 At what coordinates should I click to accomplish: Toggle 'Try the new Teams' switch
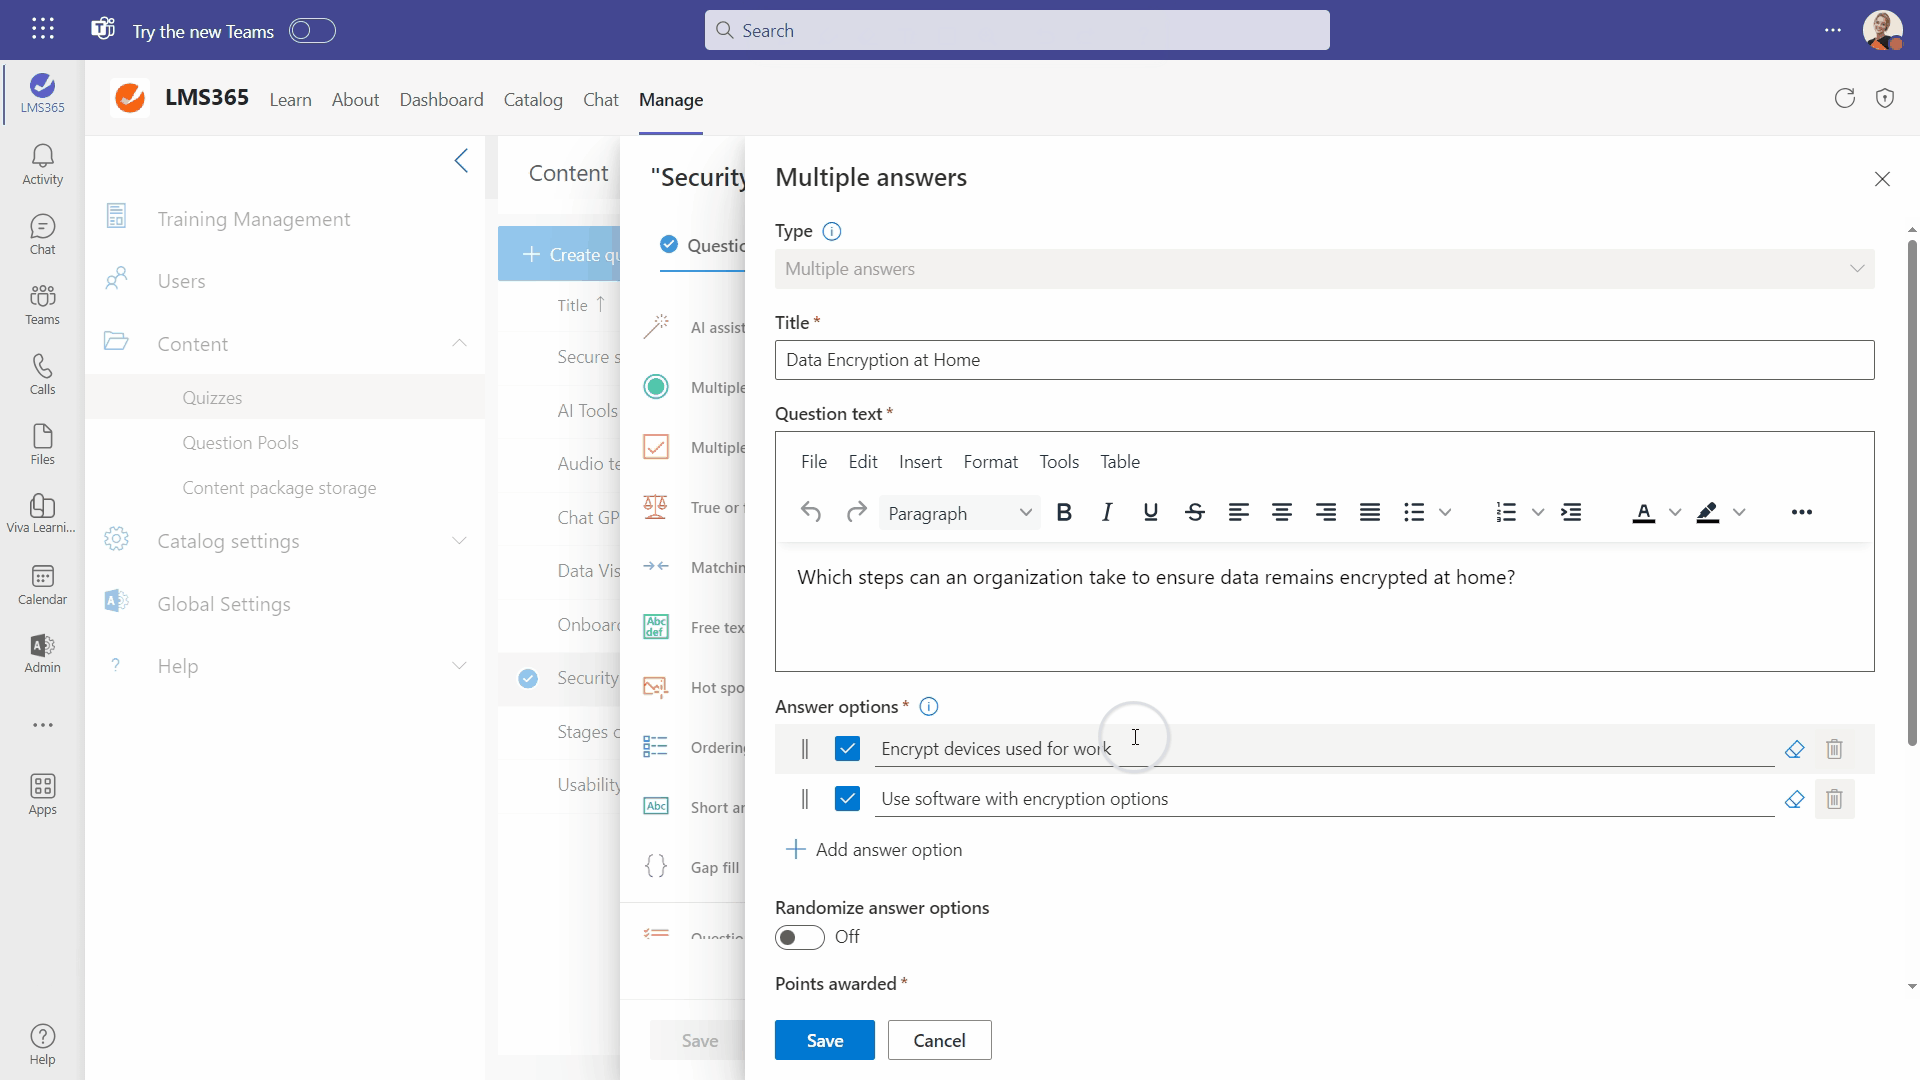[312, 31]
